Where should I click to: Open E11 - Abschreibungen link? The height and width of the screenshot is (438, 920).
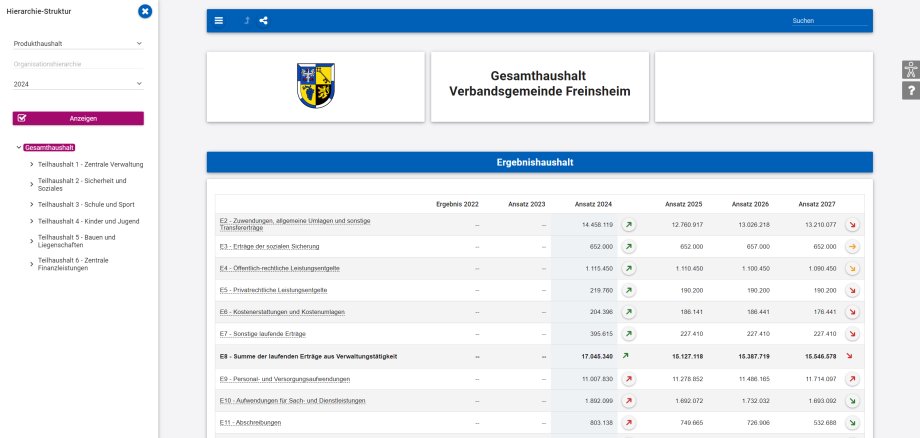(250, 423)
